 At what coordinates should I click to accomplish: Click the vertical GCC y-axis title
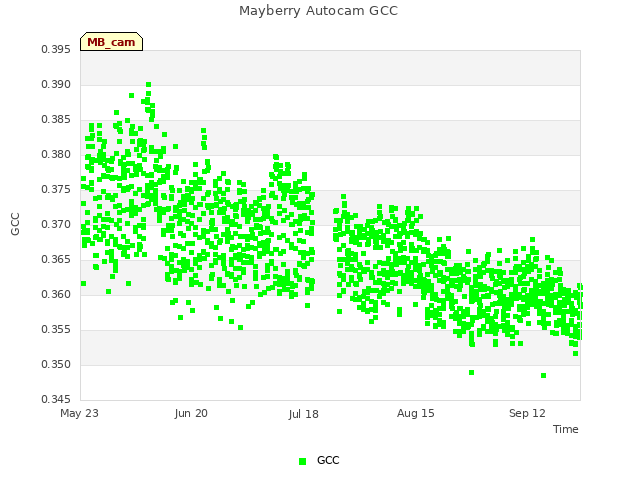[15, 224]
